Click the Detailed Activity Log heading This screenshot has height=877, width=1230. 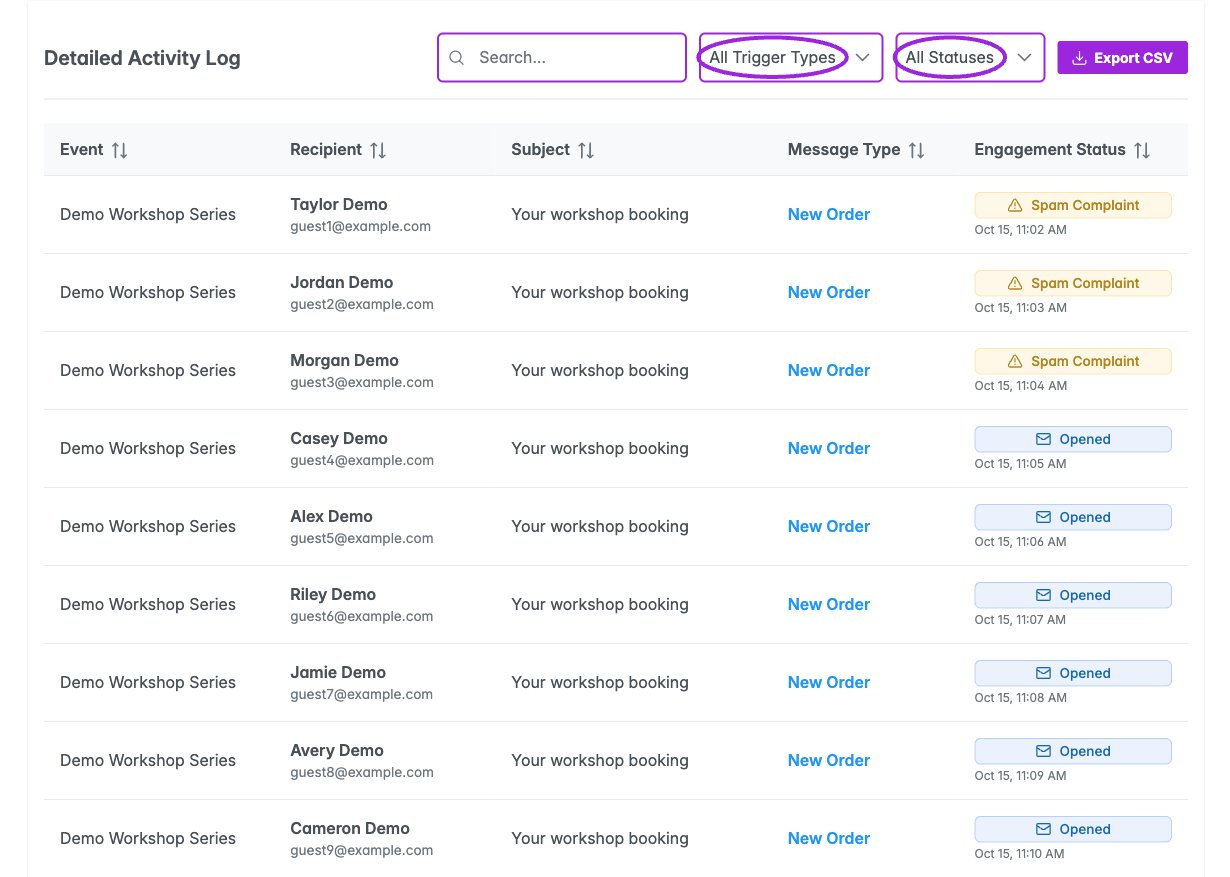click(x=142, y=58)
